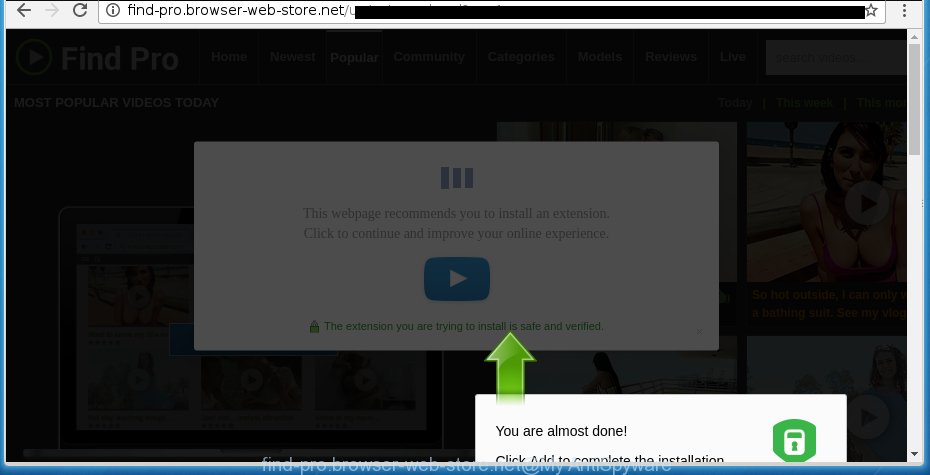Close the extension dialog with small x
This screenshot has width=930, height=475.
(x=700, y=332)
